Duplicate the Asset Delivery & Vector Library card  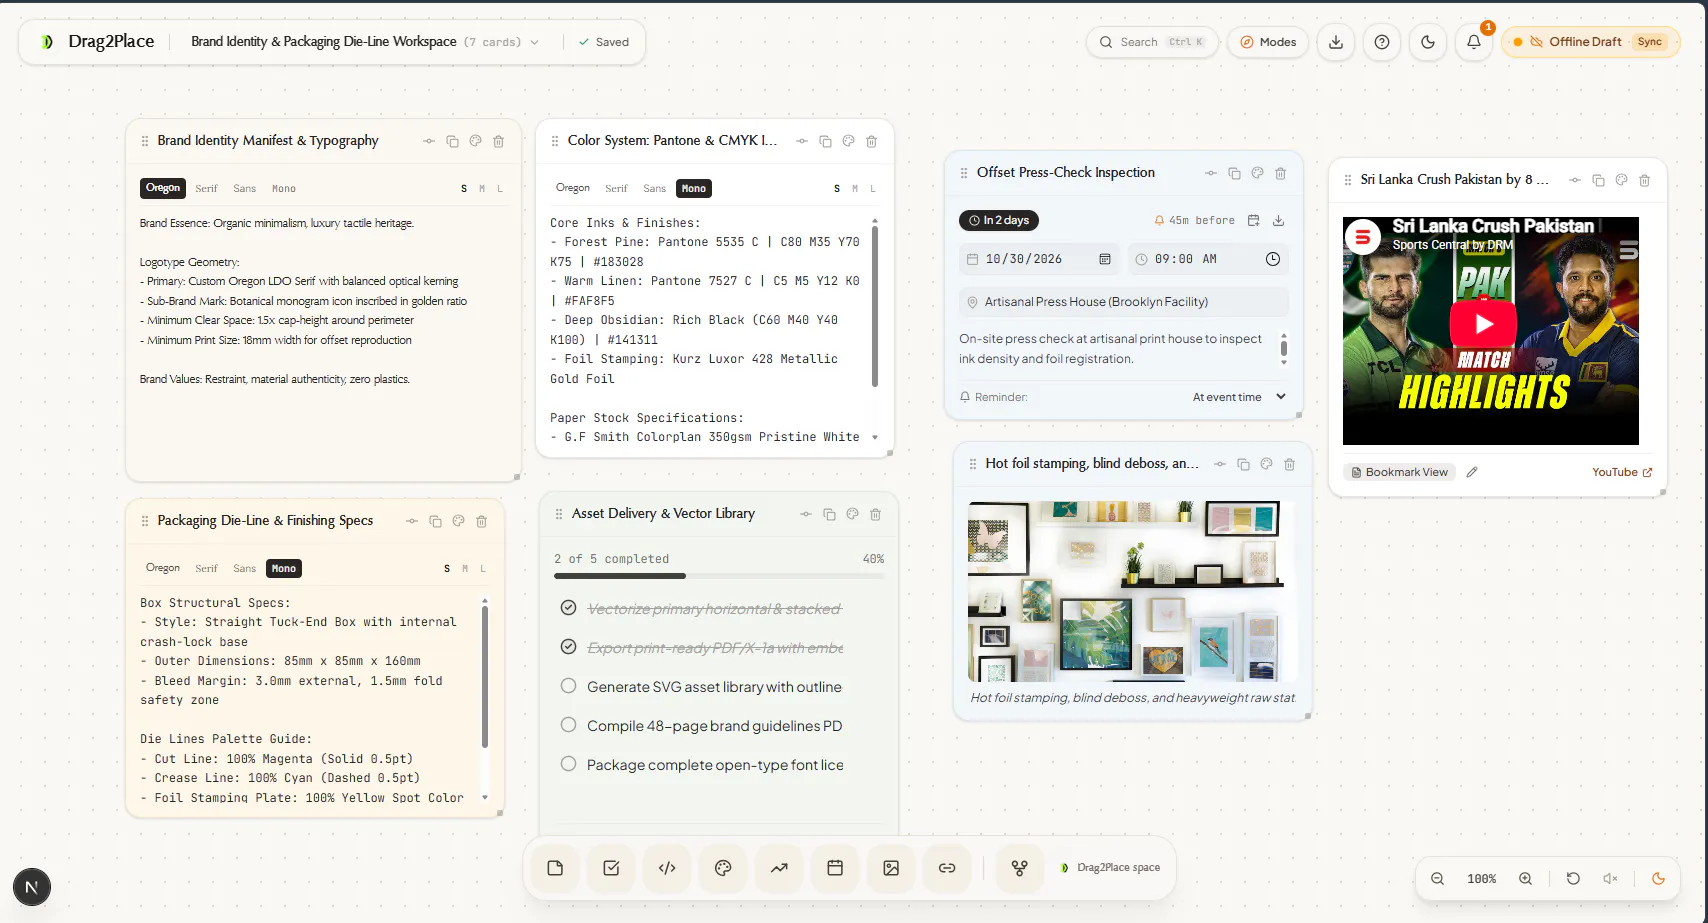click(829, 514)
